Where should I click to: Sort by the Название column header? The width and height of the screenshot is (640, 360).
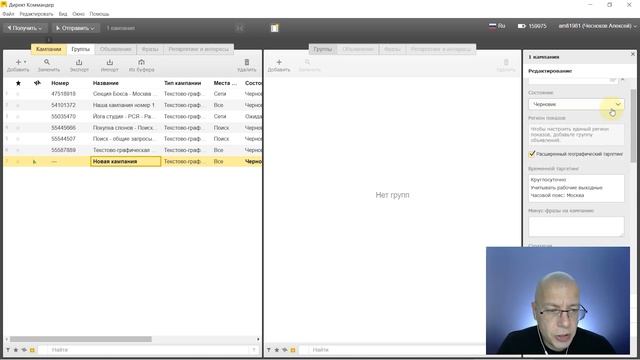[106, 83]
